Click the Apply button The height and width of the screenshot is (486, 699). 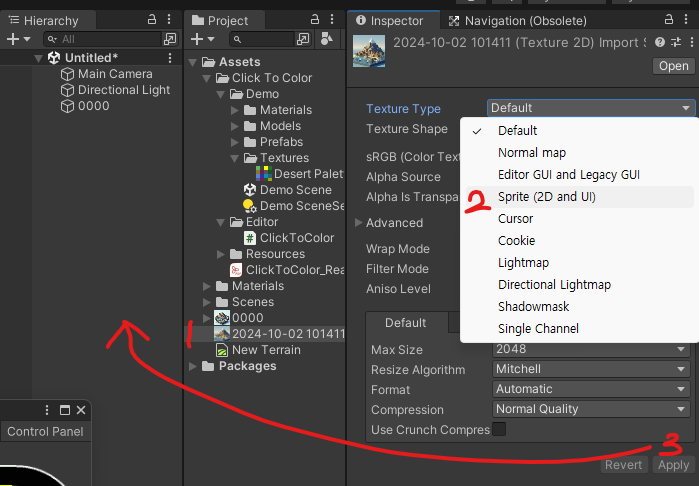[x=674, y=465]
